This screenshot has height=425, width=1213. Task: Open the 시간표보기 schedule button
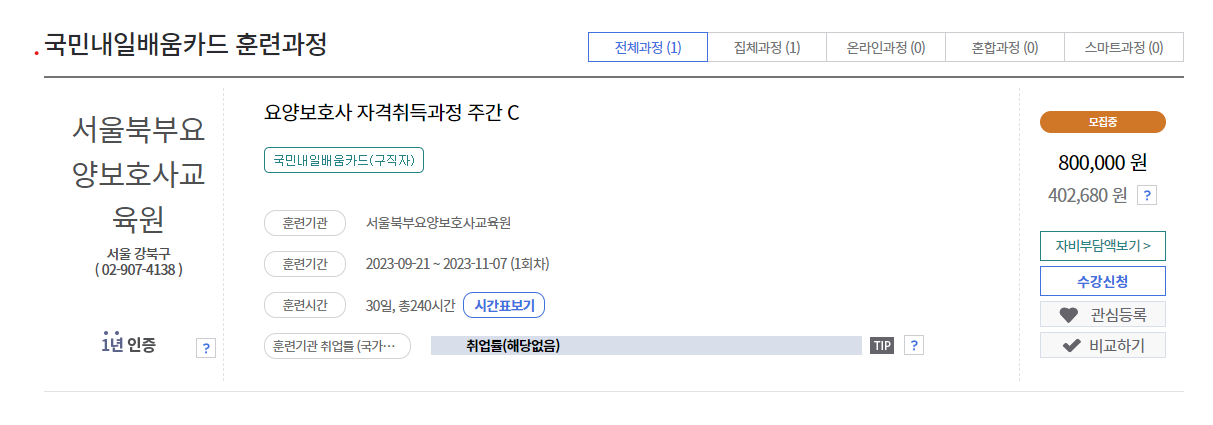click(x=504, y=305)
